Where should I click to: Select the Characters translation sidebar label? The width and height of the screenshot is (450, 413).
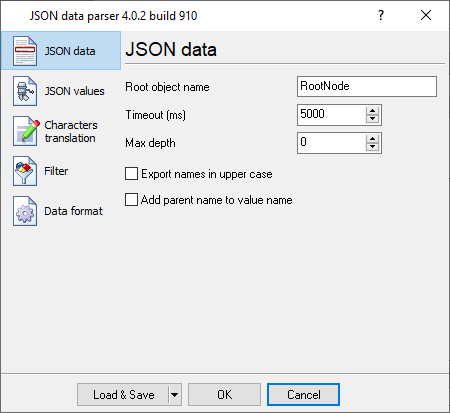(71, 131)
